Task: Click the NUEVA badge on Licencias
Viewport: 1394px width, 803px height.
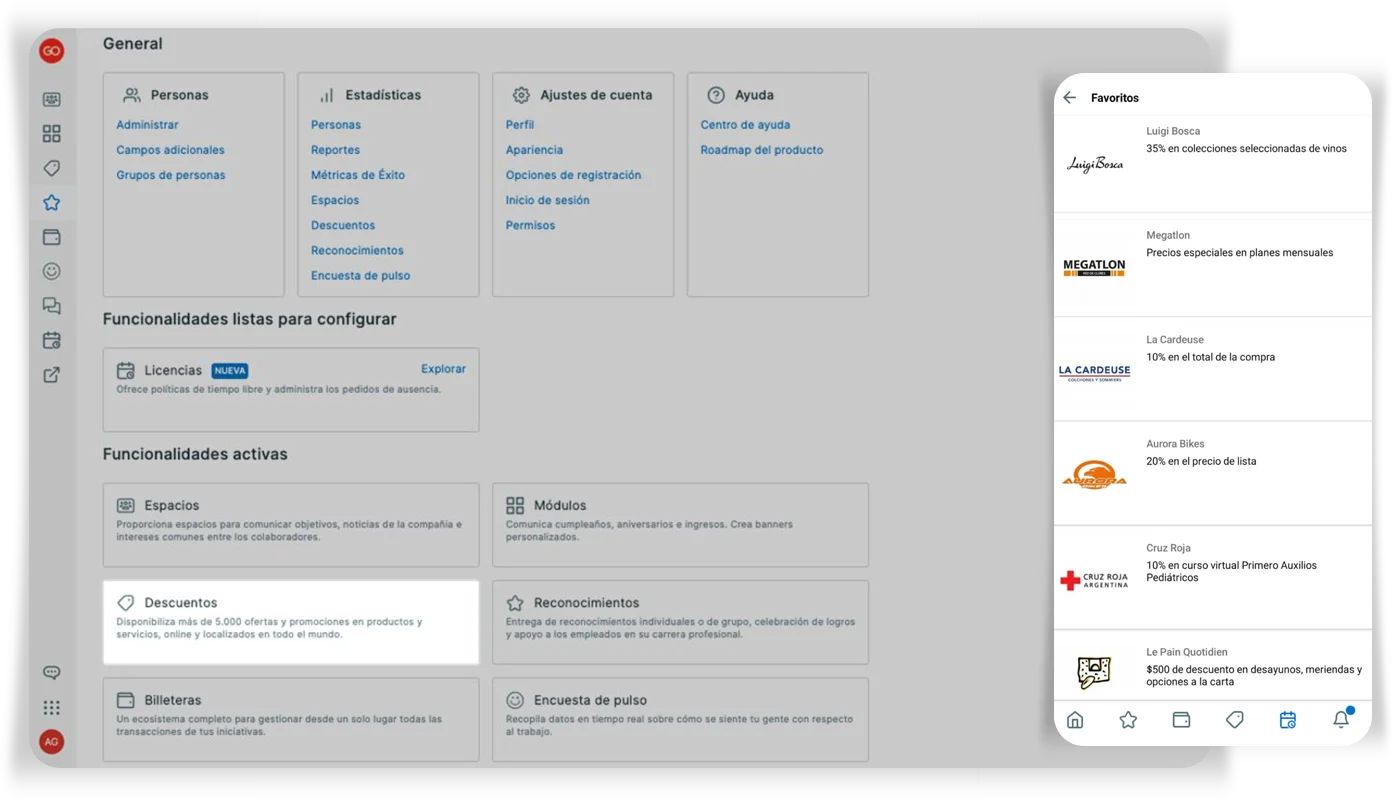Action: click(230, 370)
